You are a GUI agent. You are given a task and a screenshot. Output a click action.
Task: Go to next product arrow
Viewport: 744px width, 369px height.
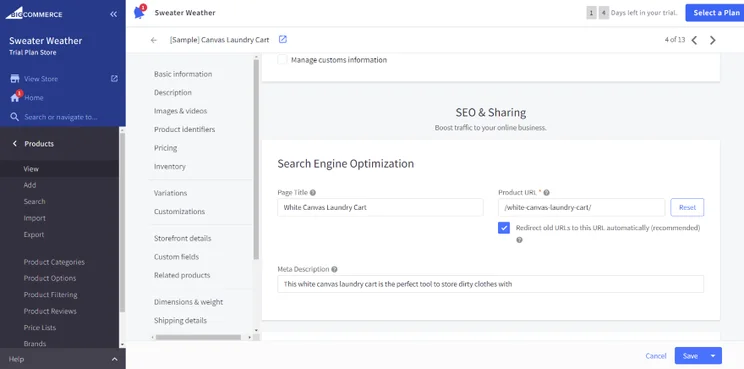pos(713,40)
